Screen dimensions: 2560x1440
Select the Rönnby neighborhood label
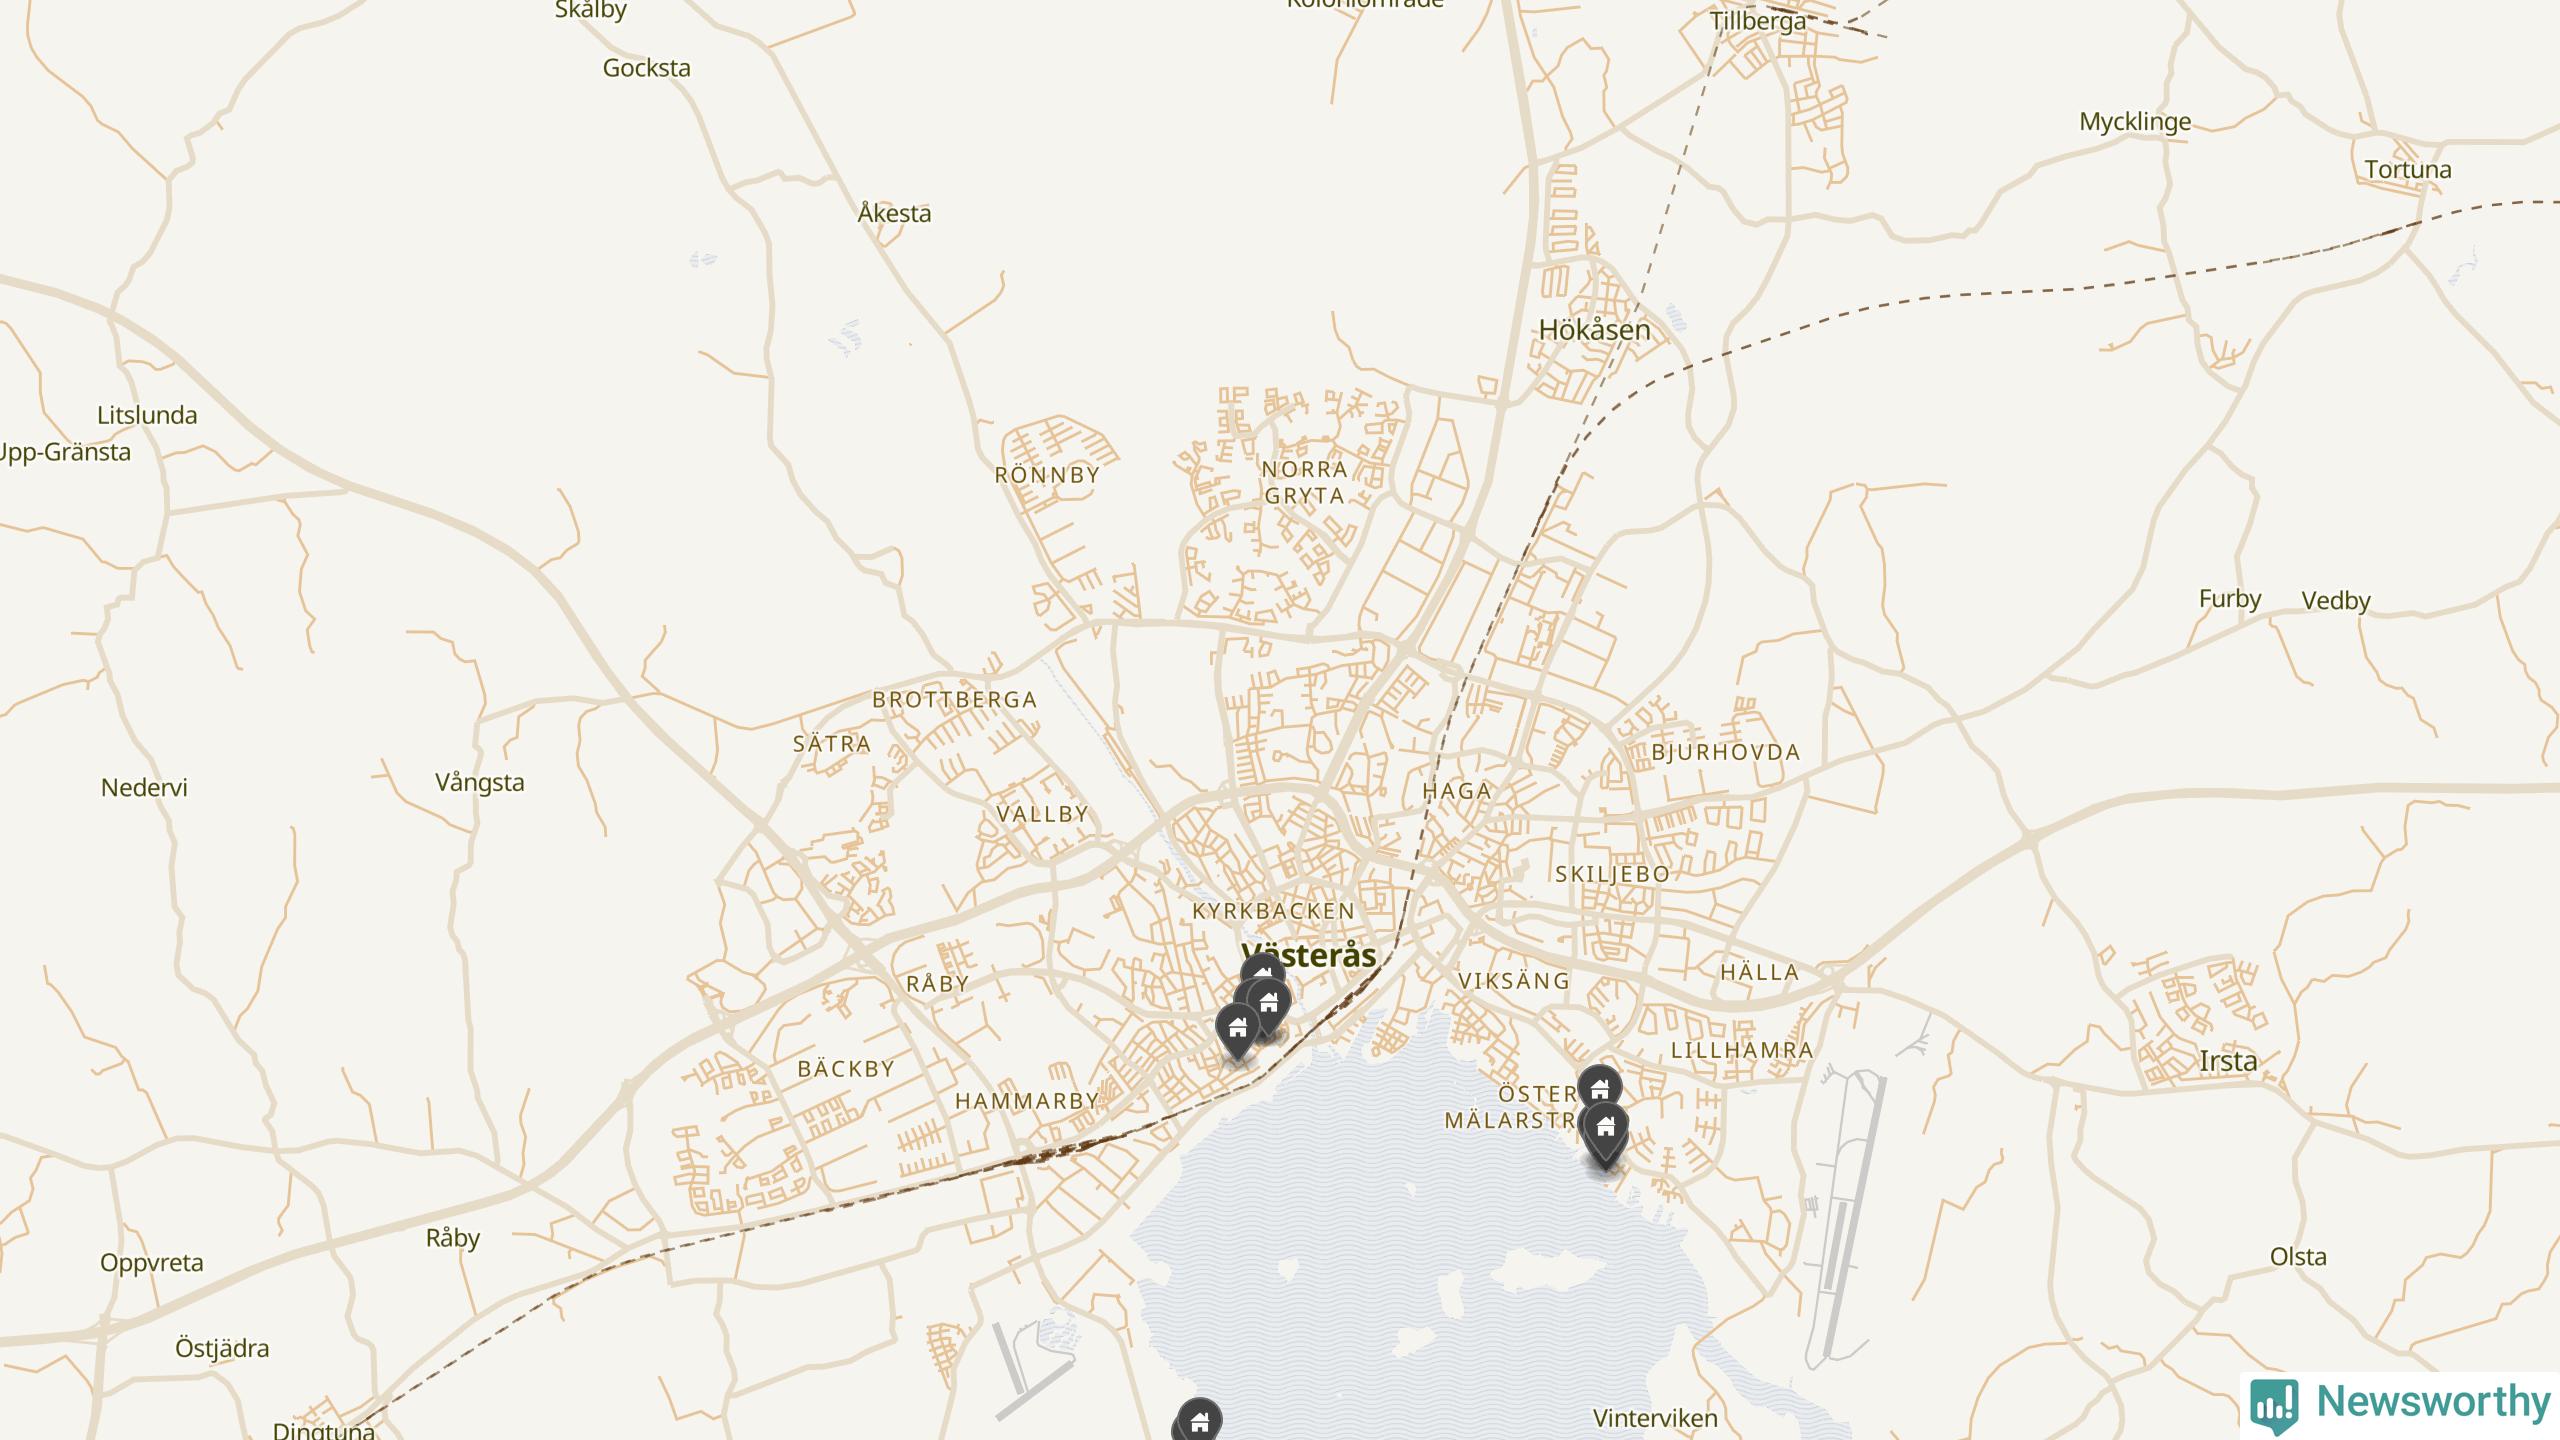[1047, 475]
